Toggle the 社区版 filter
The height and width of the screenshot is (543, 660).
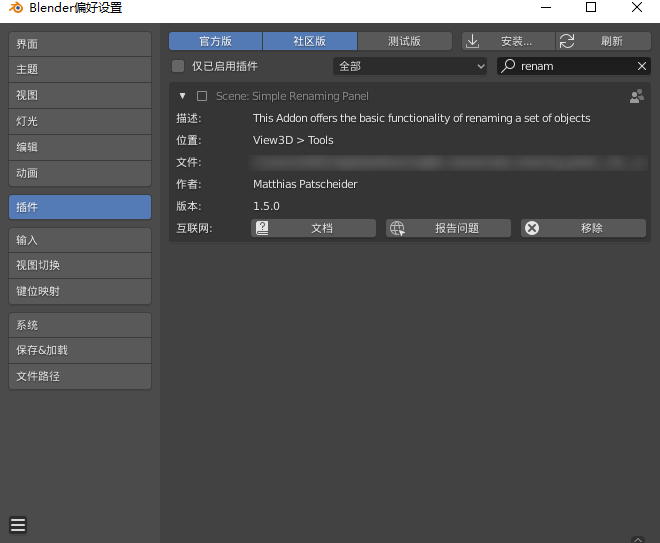pyautogui.click(x=310, y=41)
